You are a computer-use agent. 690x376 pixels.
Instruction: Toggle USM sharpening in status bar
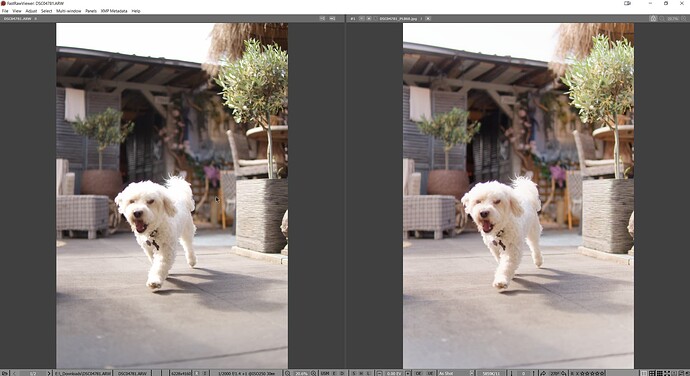click(x=325, y=373)
